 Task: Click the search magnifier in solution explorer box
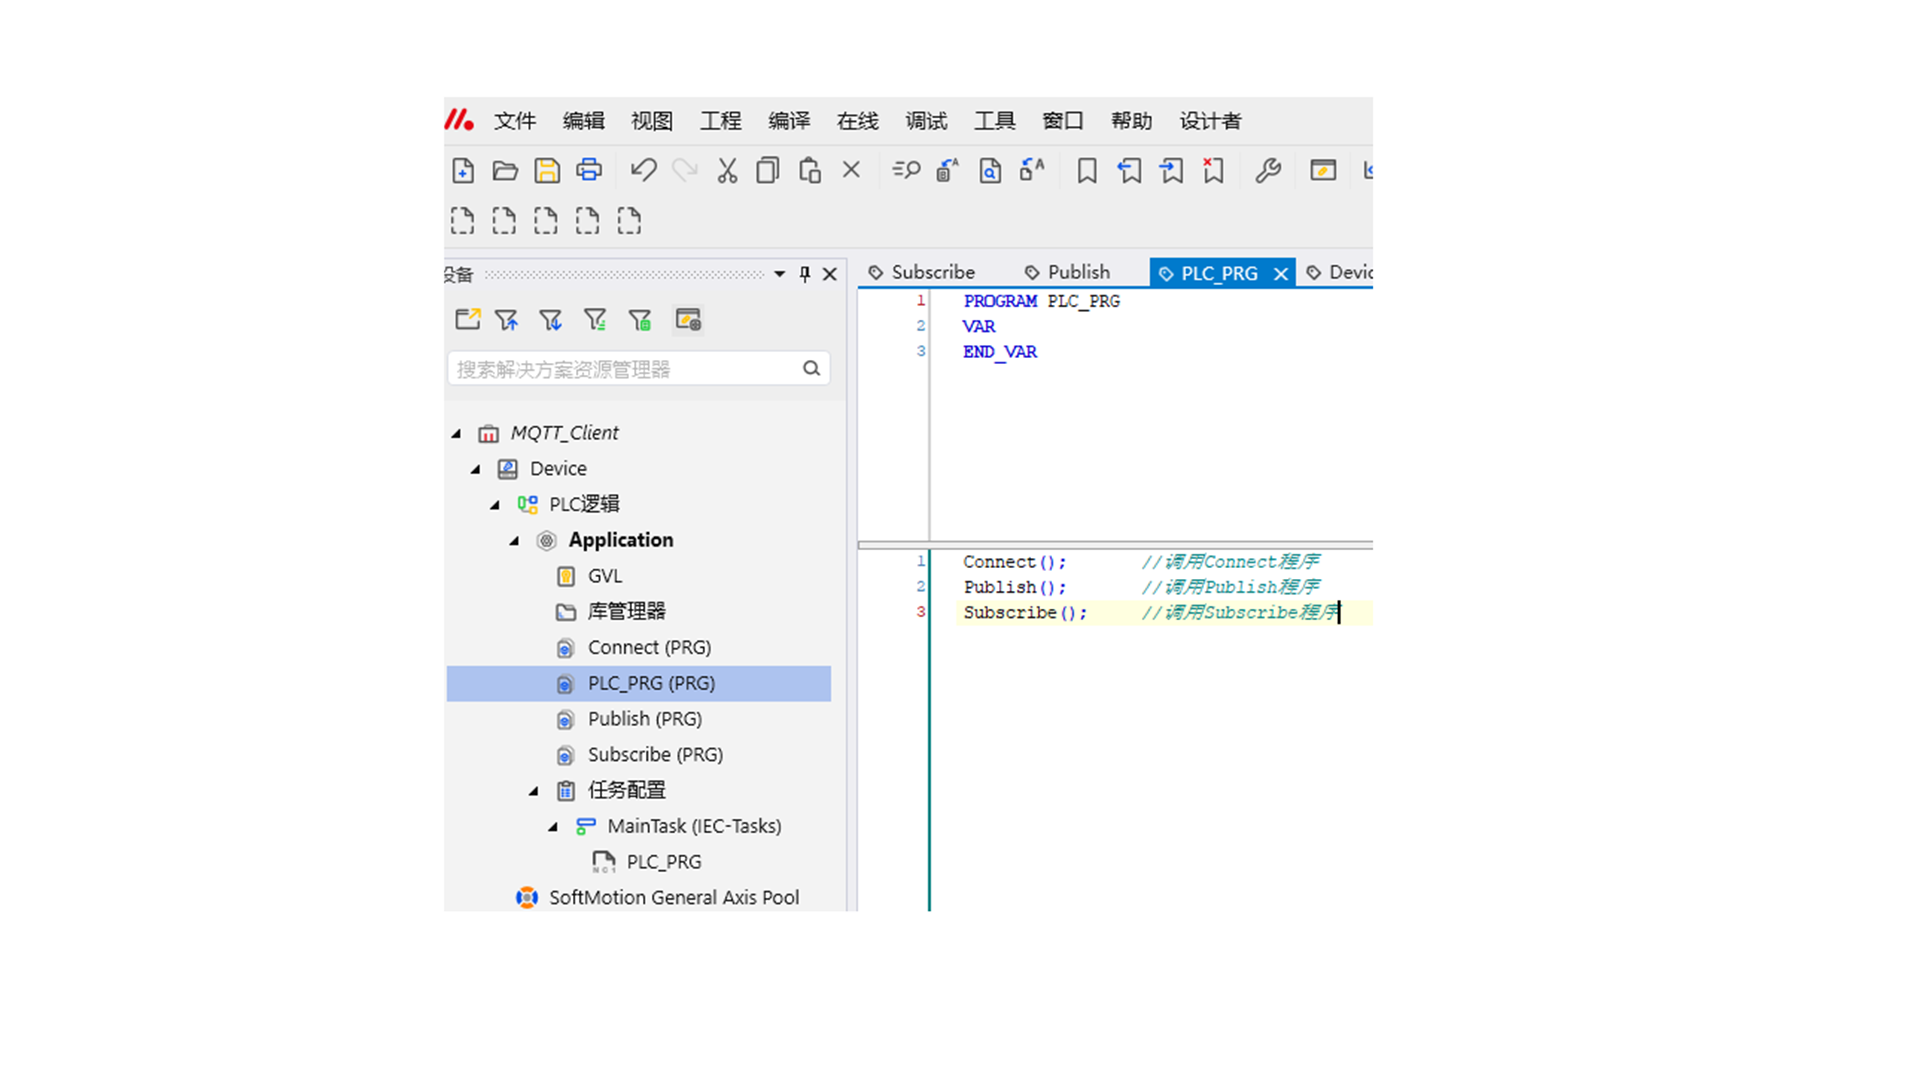point(811,369)
